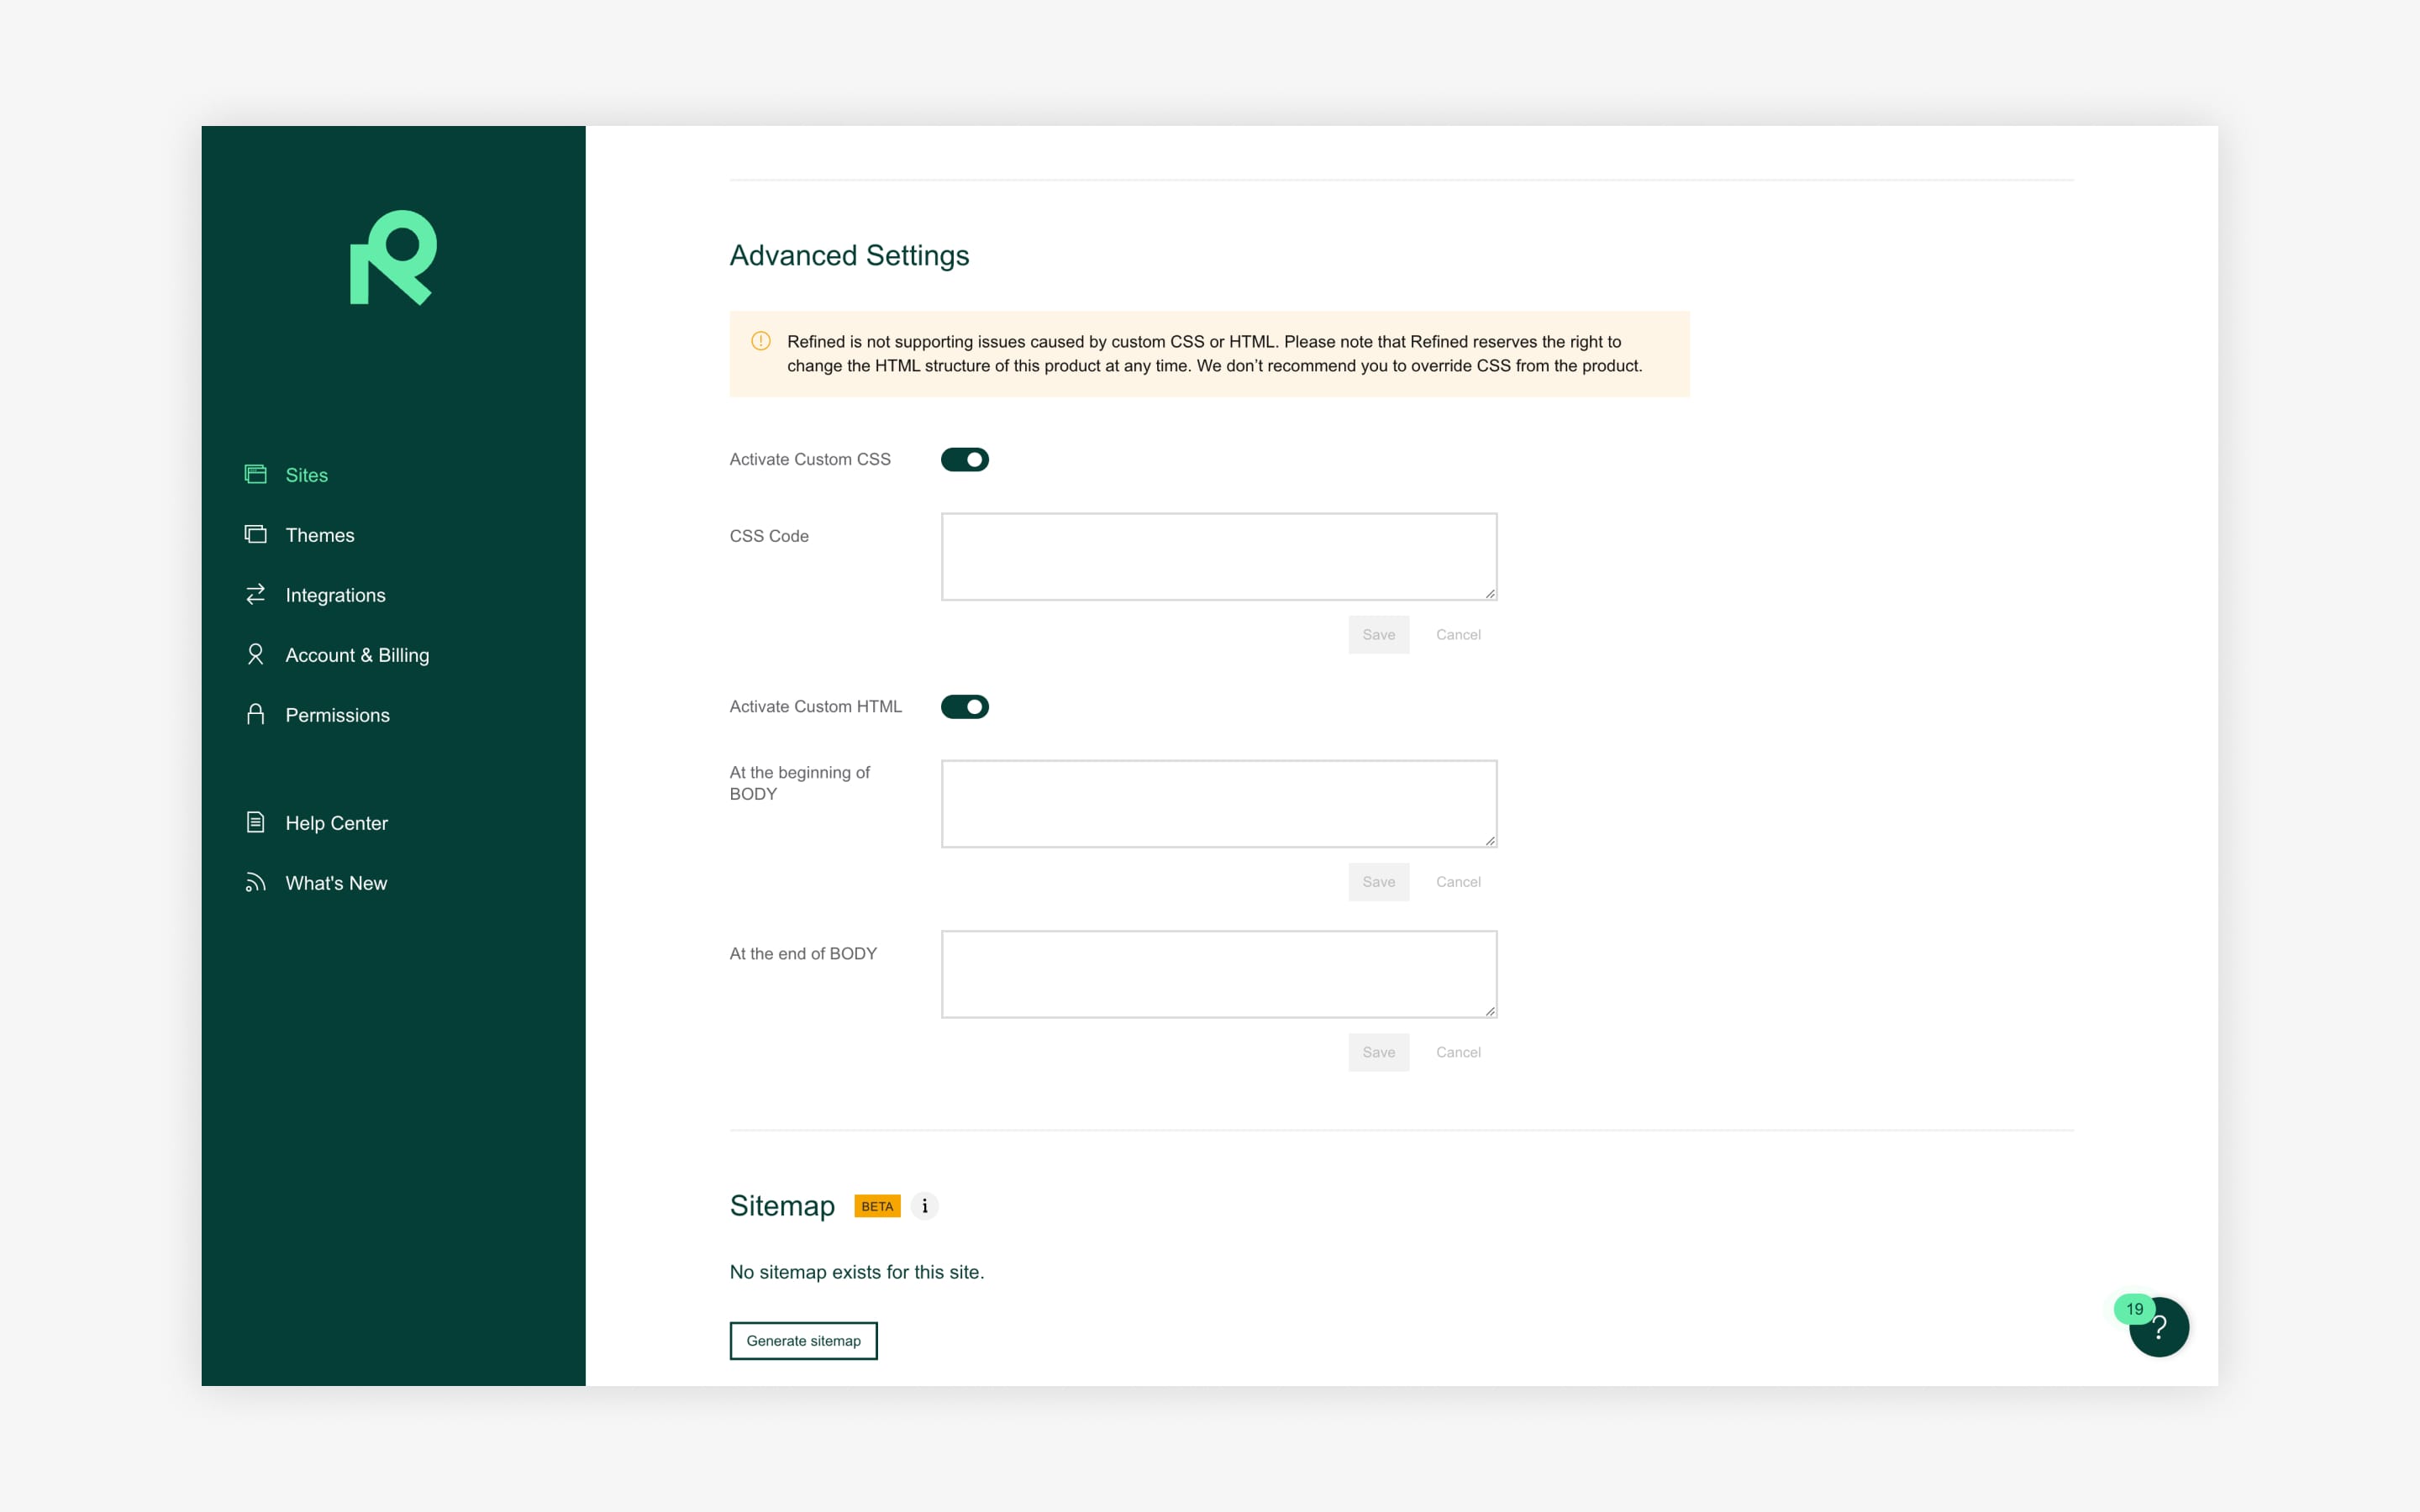
Task: Turn off Activate Custom HTML
Action: 964,706
